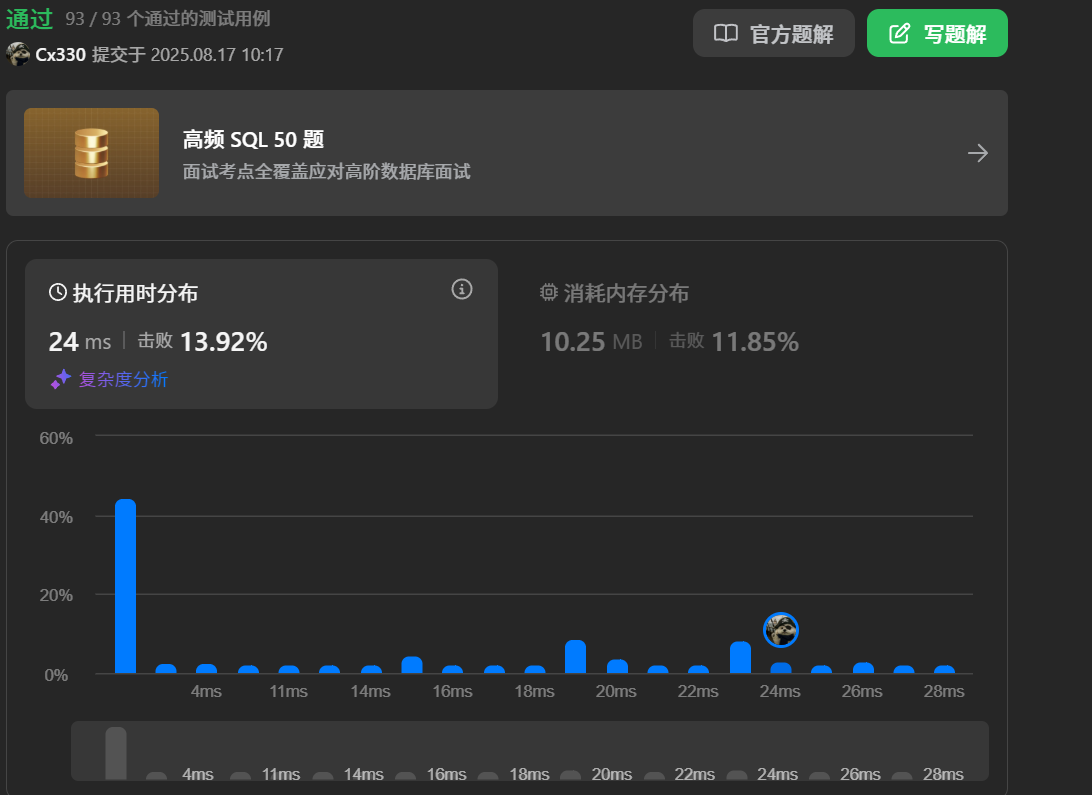Click the chart bar just left of 20ms

575,656
